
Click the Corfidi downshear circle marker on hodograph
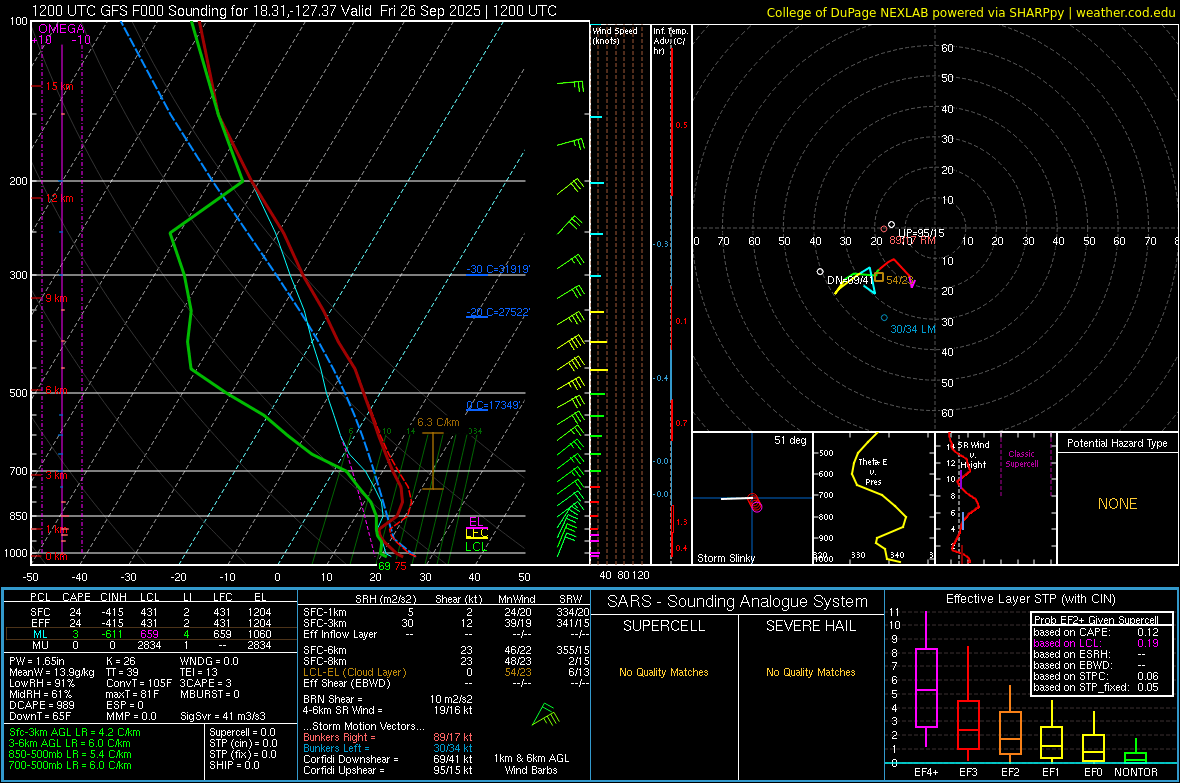click(x=820, y=271)
